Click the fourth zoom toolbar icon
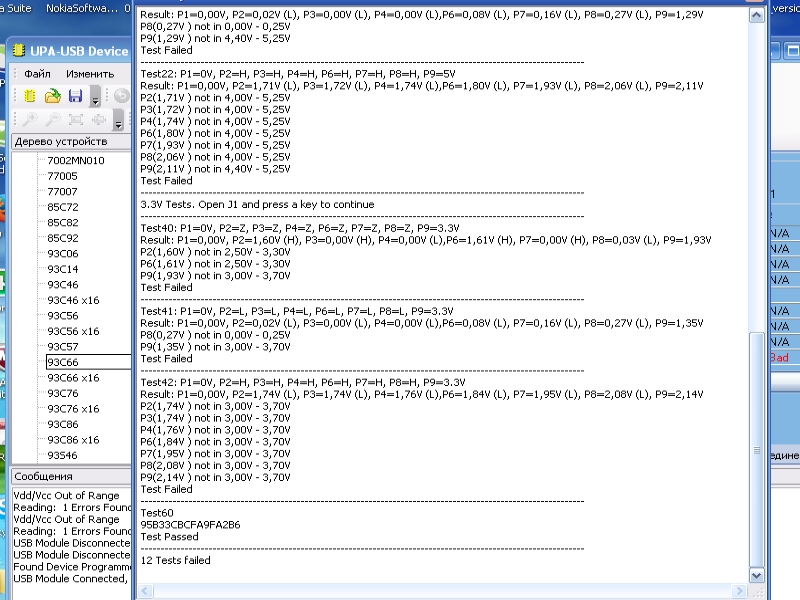This screenshot has height=600, width=800. [x=99, y=119]
